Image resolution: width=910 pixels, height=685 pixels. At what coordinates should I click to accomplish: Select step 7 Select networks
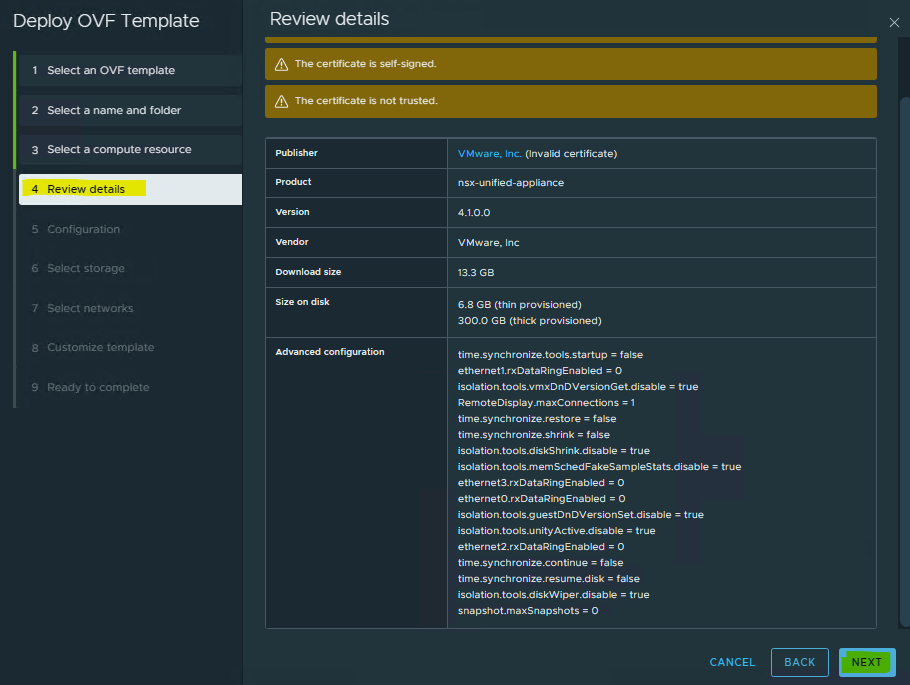(x=130, y=308)
